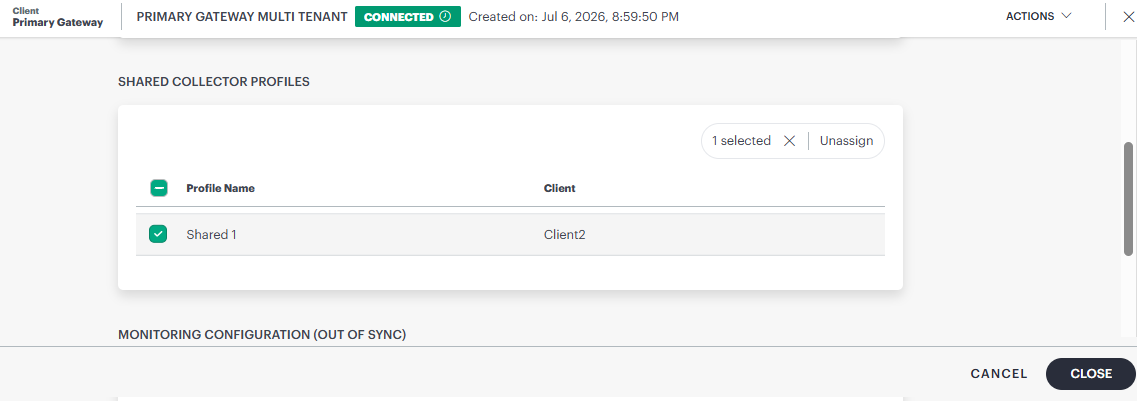Clear the selection with the X next to 1 selected
Screen dimensions: 1137x401
pos(790,141)
